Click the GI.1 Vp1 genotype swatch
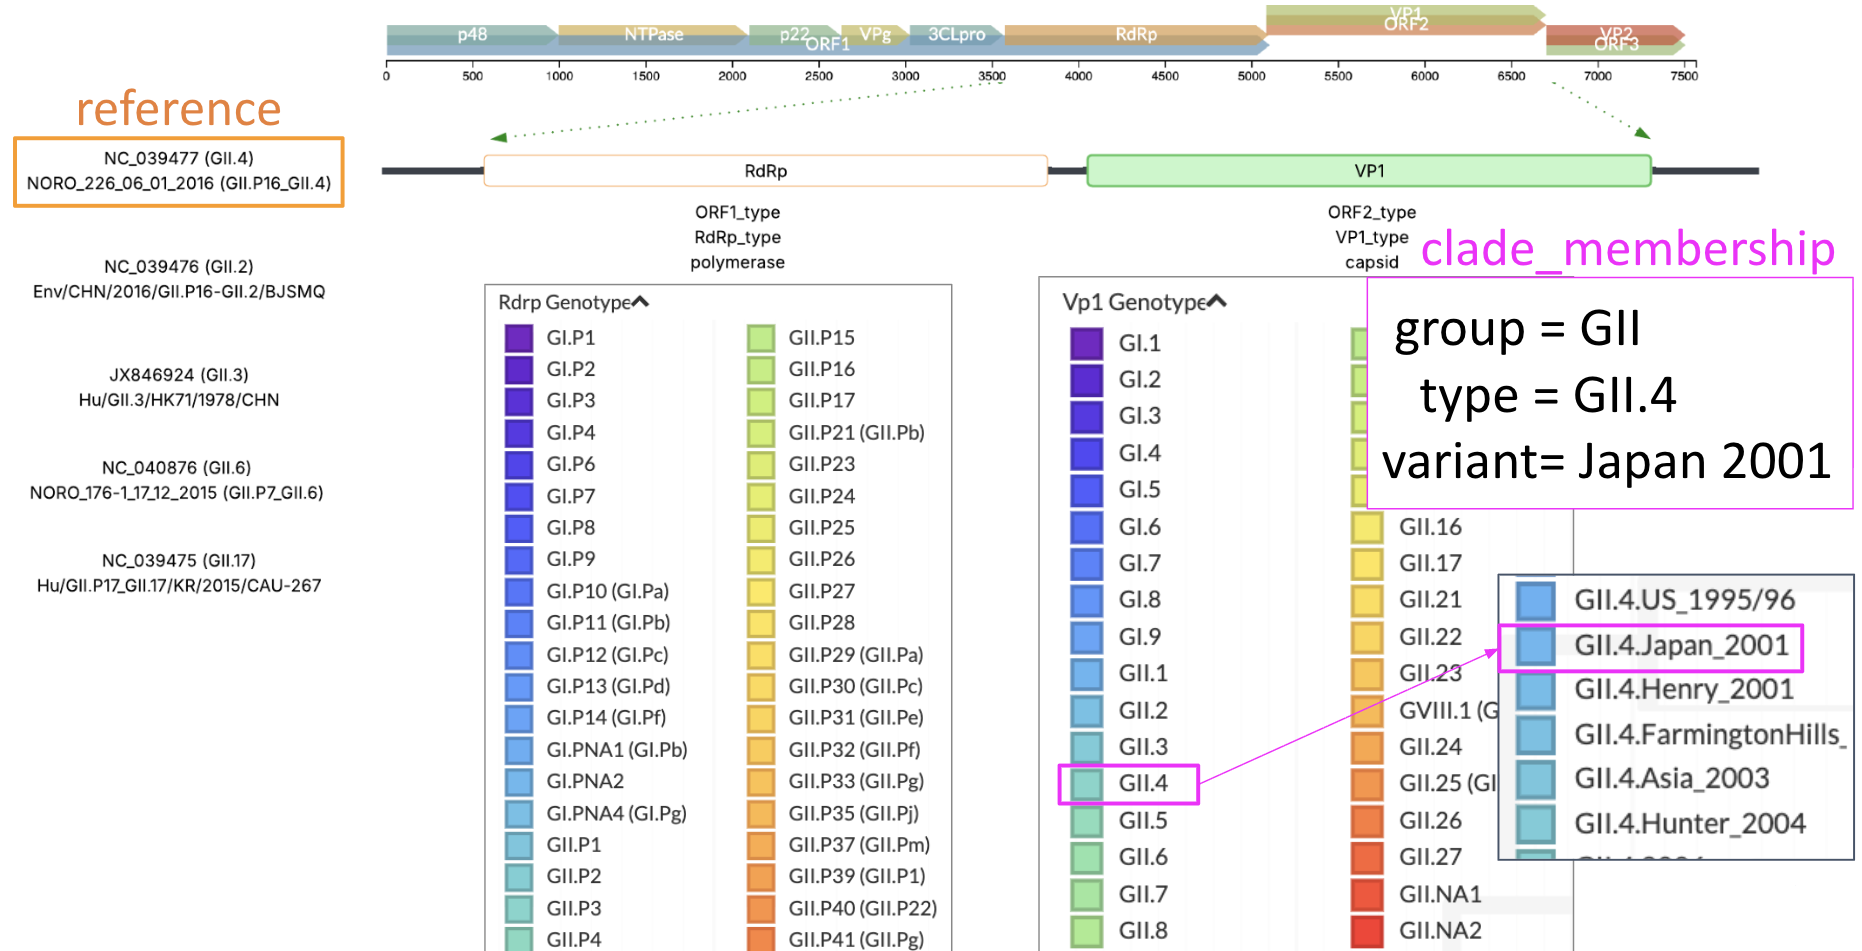The image size is (1862, 951). click(1086, 343)
